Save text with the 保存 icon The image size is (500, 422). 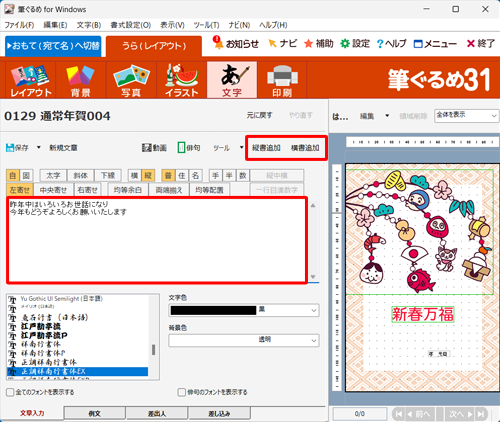[17, 148]
